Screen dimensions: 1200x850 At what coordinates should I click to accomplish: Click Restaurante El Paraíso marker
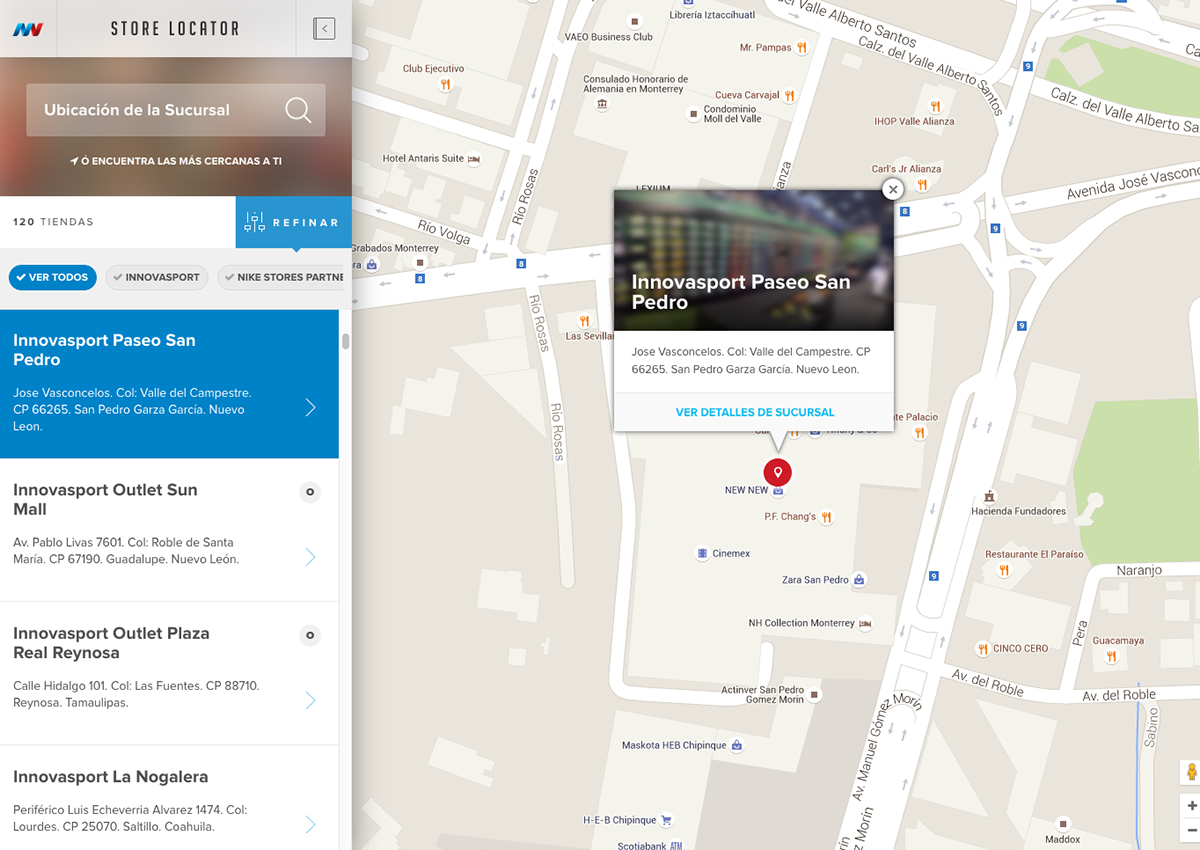tap(1004, 570)
